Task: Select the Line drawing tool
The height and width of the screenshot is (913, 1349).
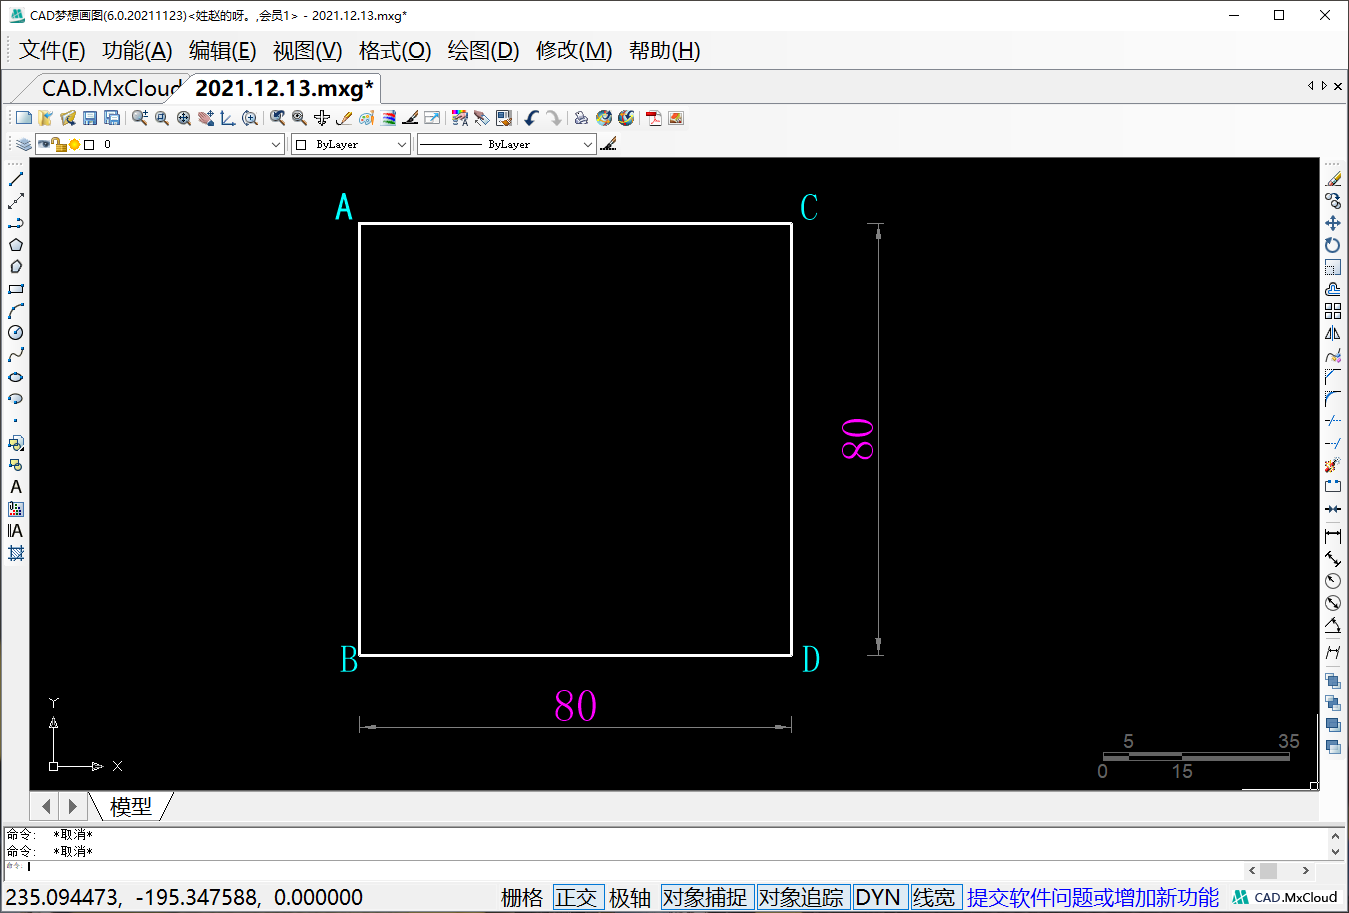Action: pos(16,179)
